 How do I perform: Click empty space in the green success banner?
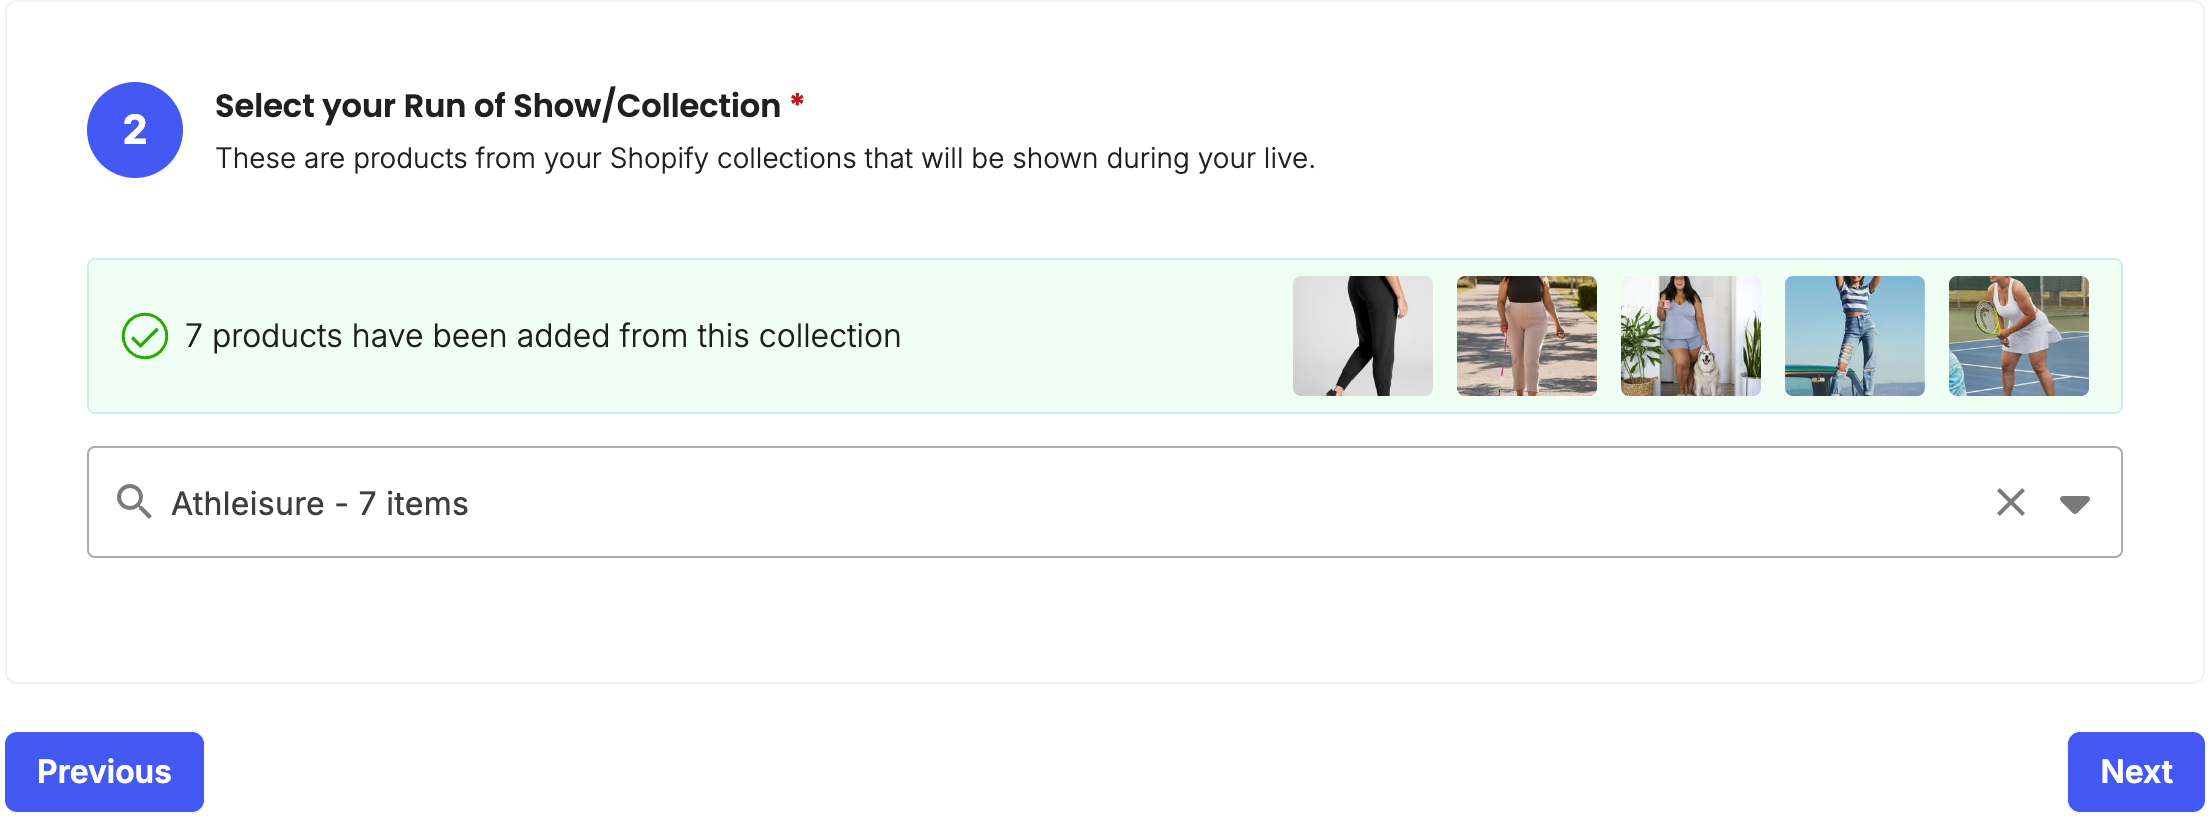(x=1100, y=336)
